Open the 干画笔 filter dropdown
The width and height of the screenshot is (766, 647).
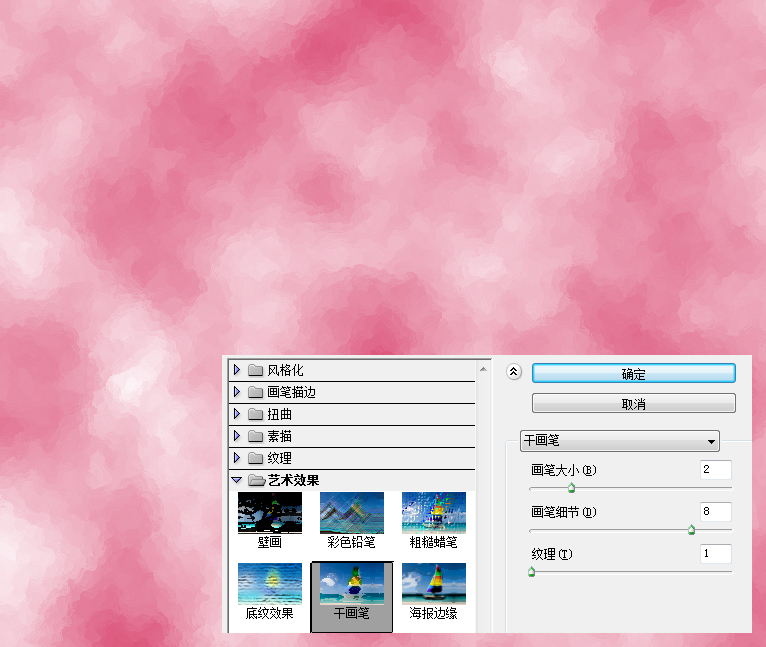(x=620, y=441)
